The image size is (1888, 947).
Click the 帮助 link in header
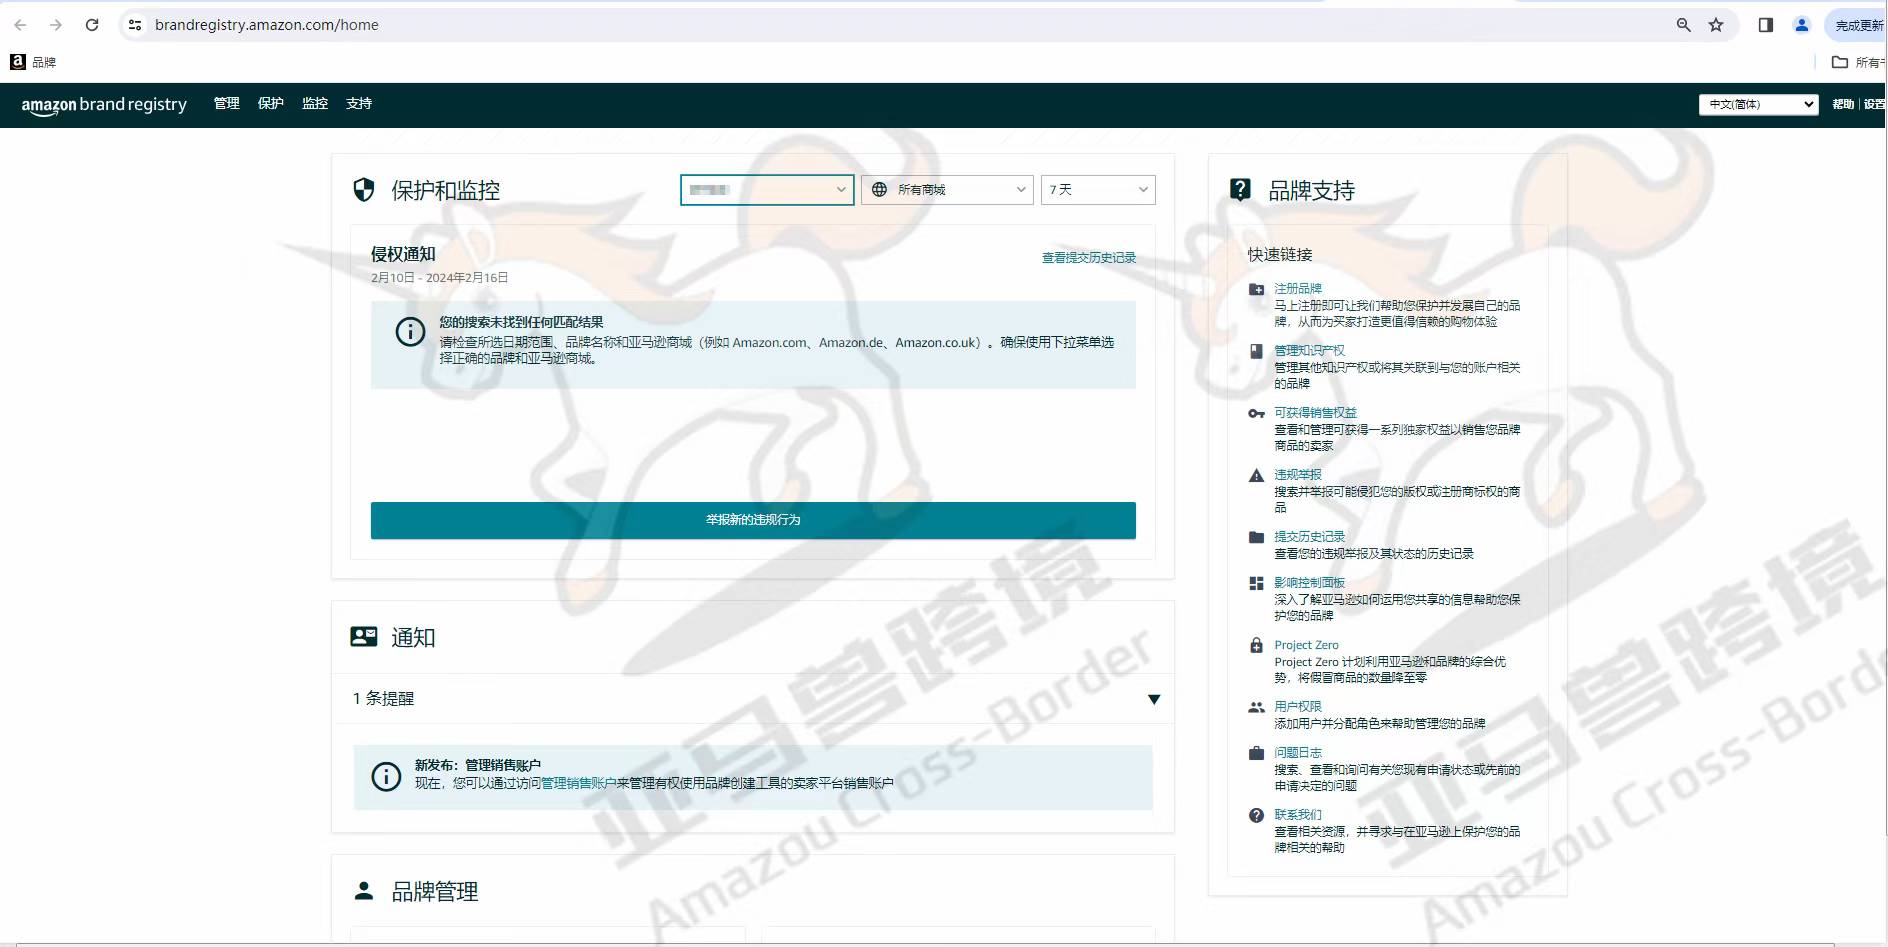pyautogui.click(x=1843, y=104)
